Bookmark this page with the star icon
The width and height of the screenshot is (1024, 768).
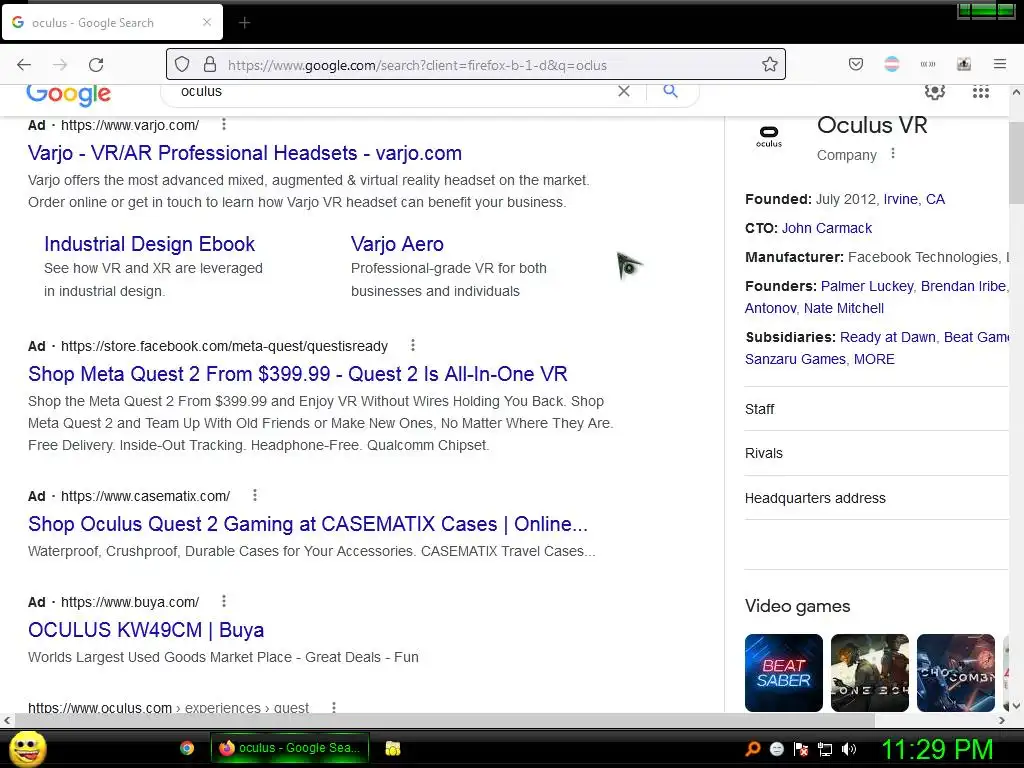click(x=770, y=64)
